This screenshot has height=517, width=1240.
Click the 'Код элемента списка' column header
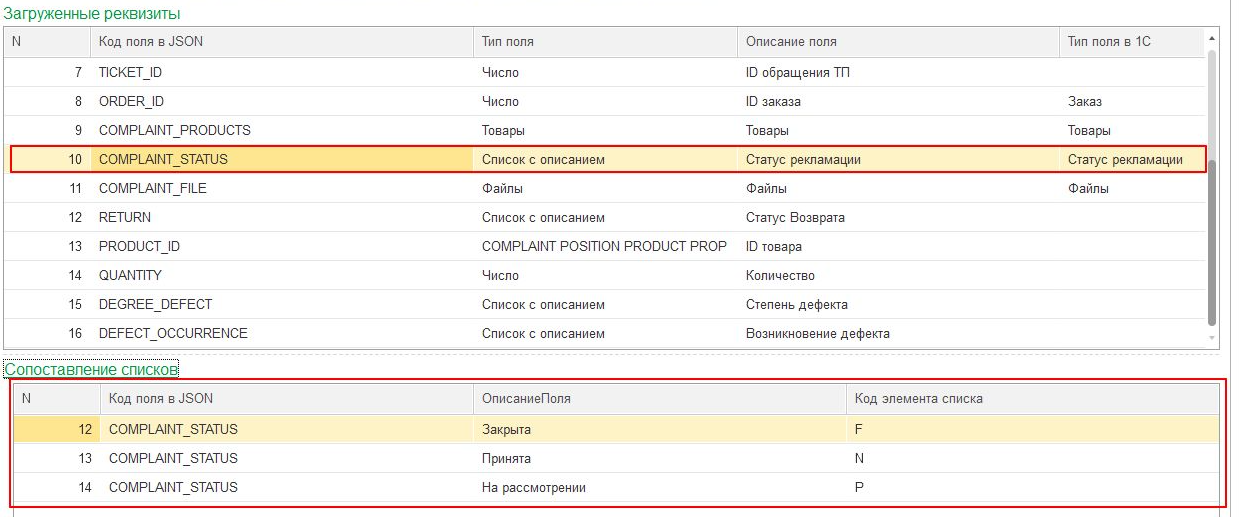coord(918,398)
